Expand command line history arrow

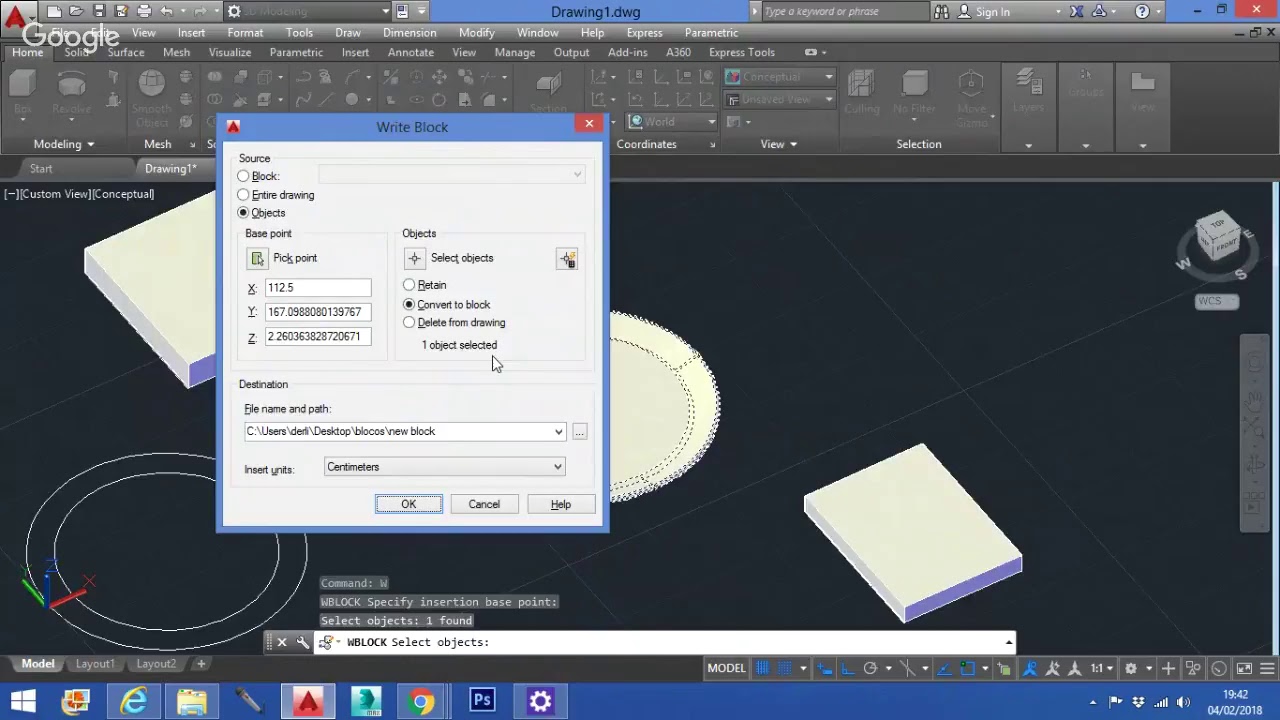(x=1009, y=642)
